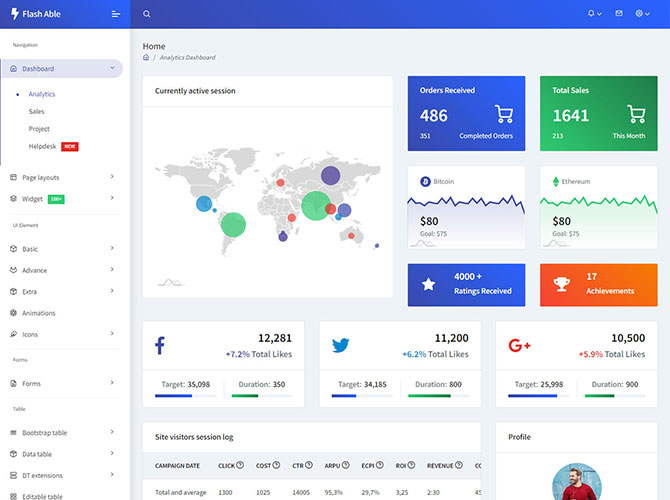Click the breadcrumb home icon

[x=146, y=57]
